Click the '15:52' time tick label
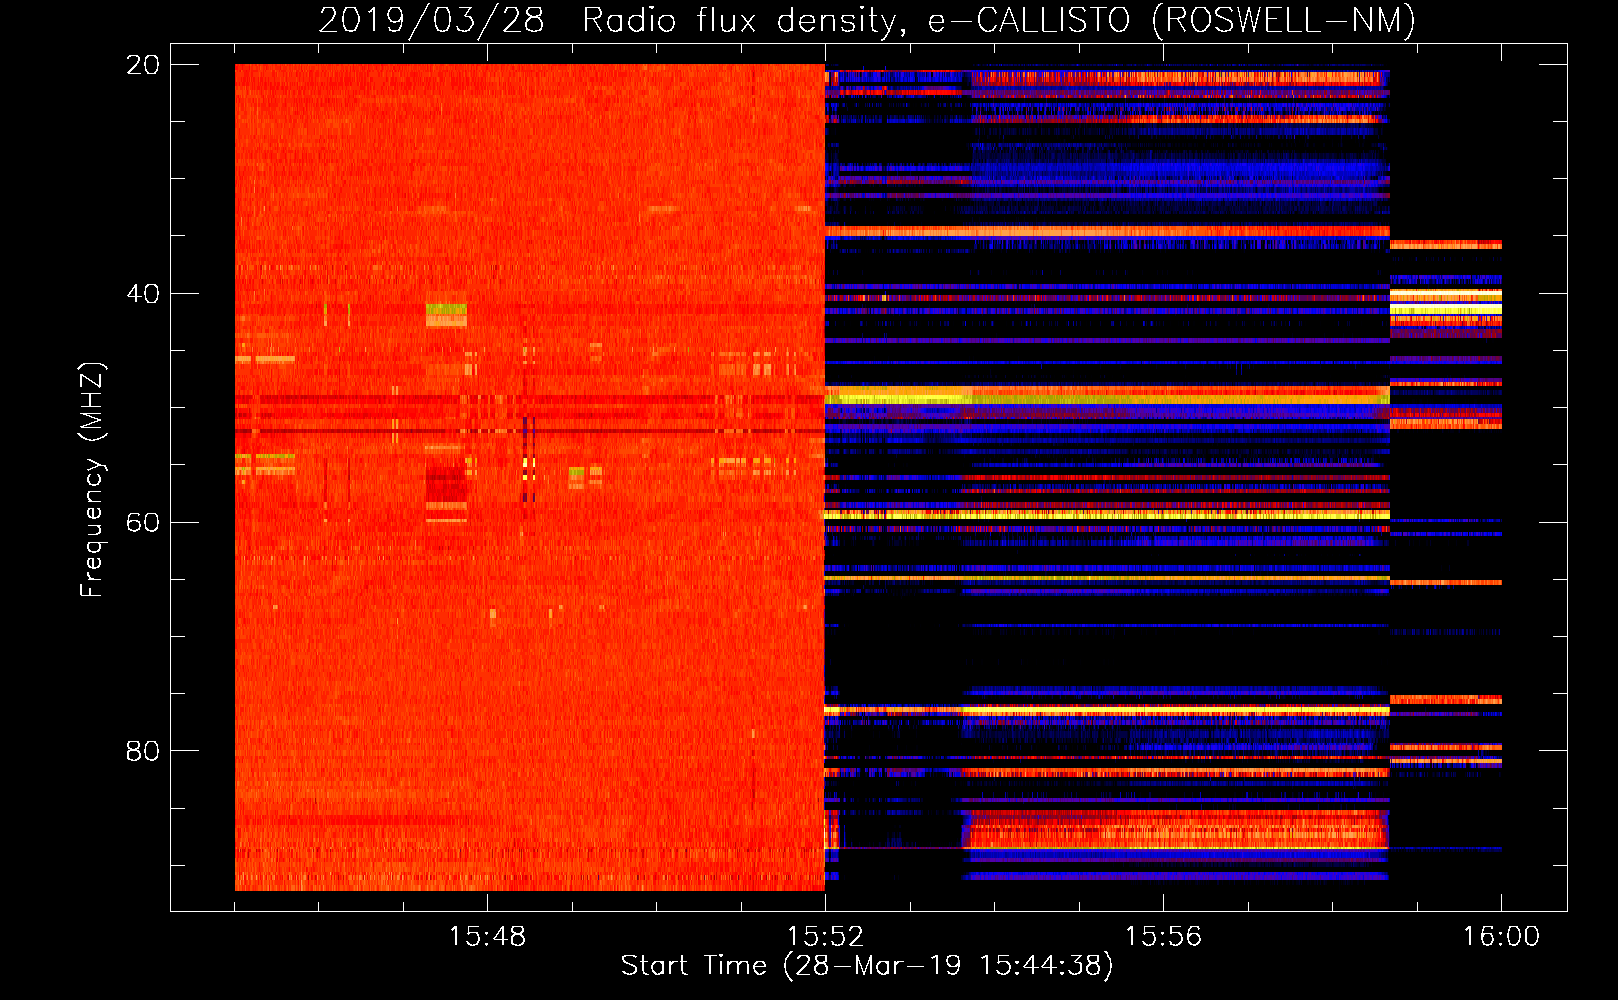1618x1000 pixels. [x=825, y=937]
